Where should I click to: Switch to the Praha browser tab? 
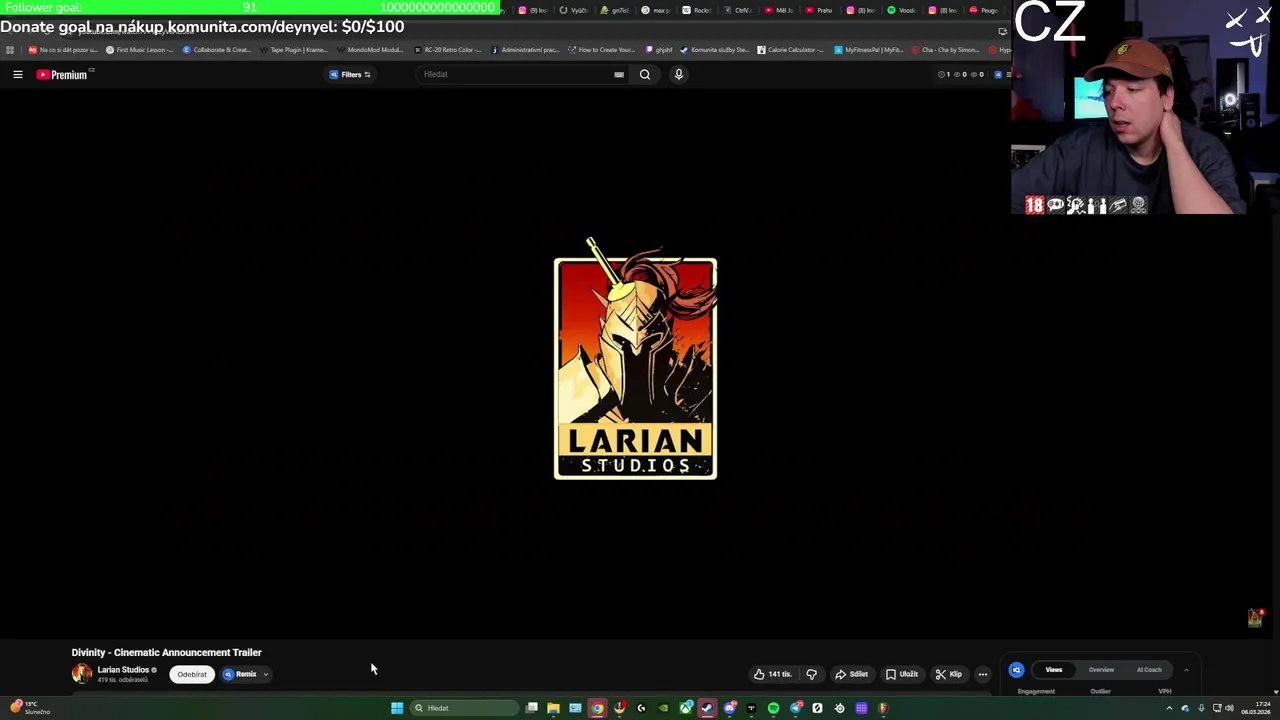coord(820,10)
